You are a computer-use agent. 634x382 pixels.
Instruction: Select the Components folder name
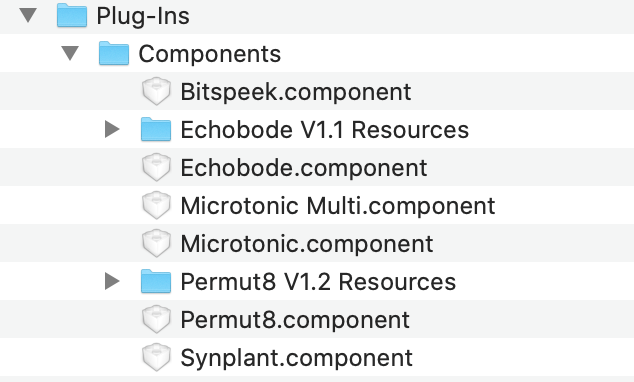tap(209, 54)
